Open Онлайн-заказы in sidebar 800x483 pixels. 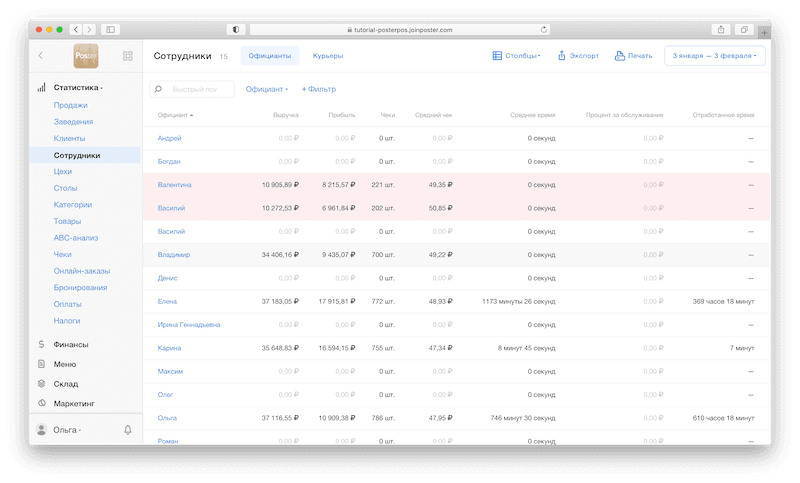pos(82,271)
